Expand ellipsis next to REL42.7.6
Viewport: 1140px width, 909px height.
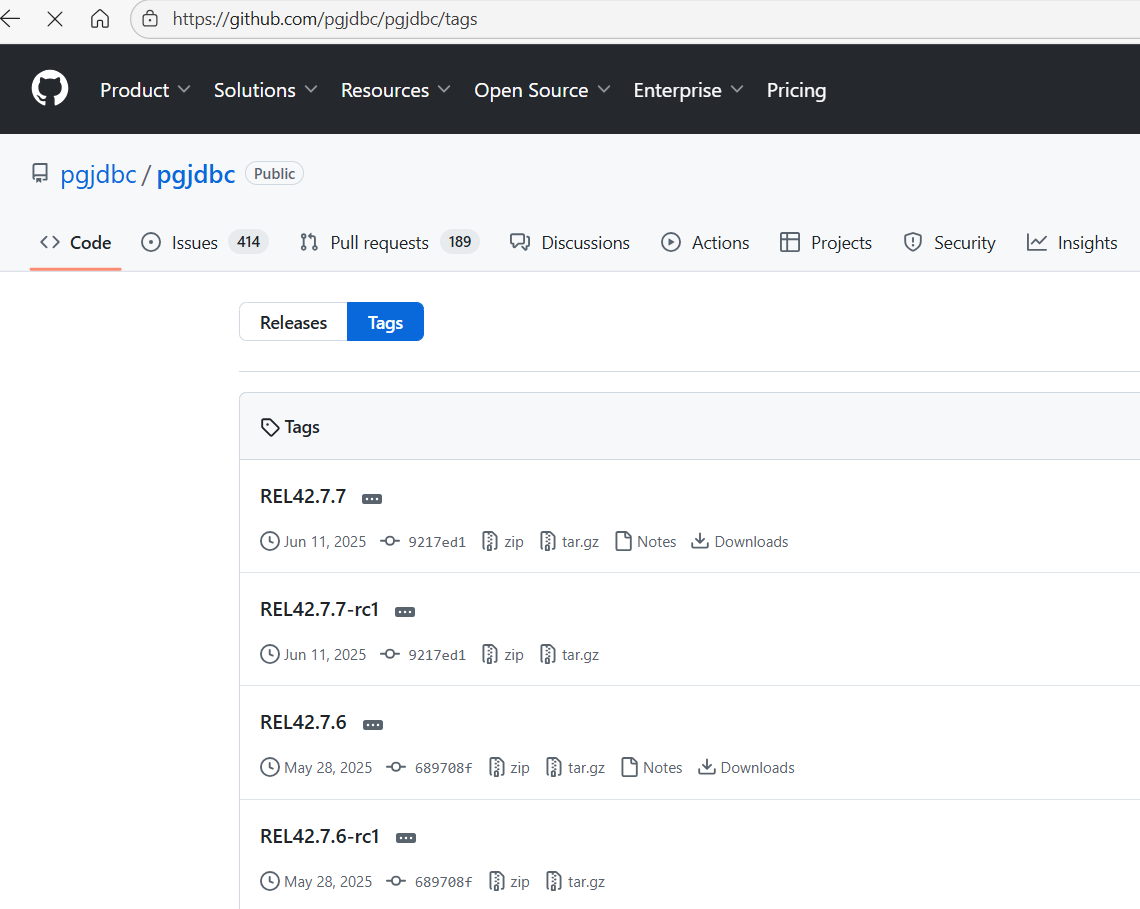click(x=373, y=725)
